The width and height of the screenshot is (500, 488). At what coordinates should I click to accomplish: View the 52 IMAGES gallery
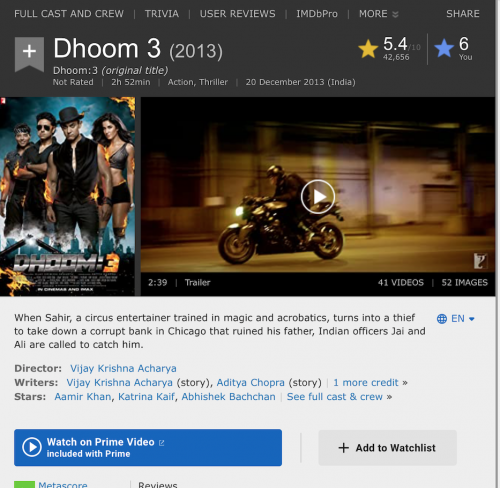pos(464,283)
